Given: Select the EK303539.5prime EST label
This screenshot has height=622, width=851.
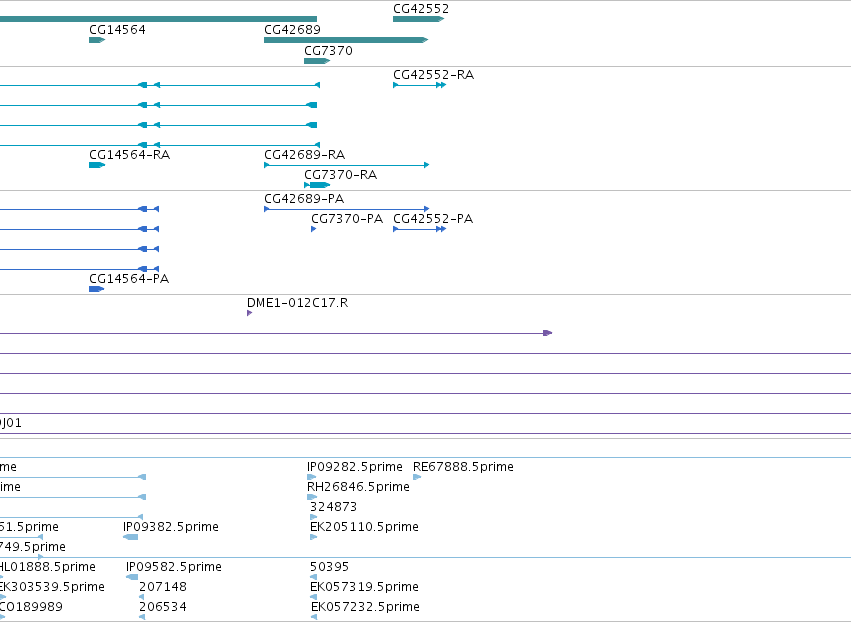Looking at the screenshot, I should coord(52,587).
